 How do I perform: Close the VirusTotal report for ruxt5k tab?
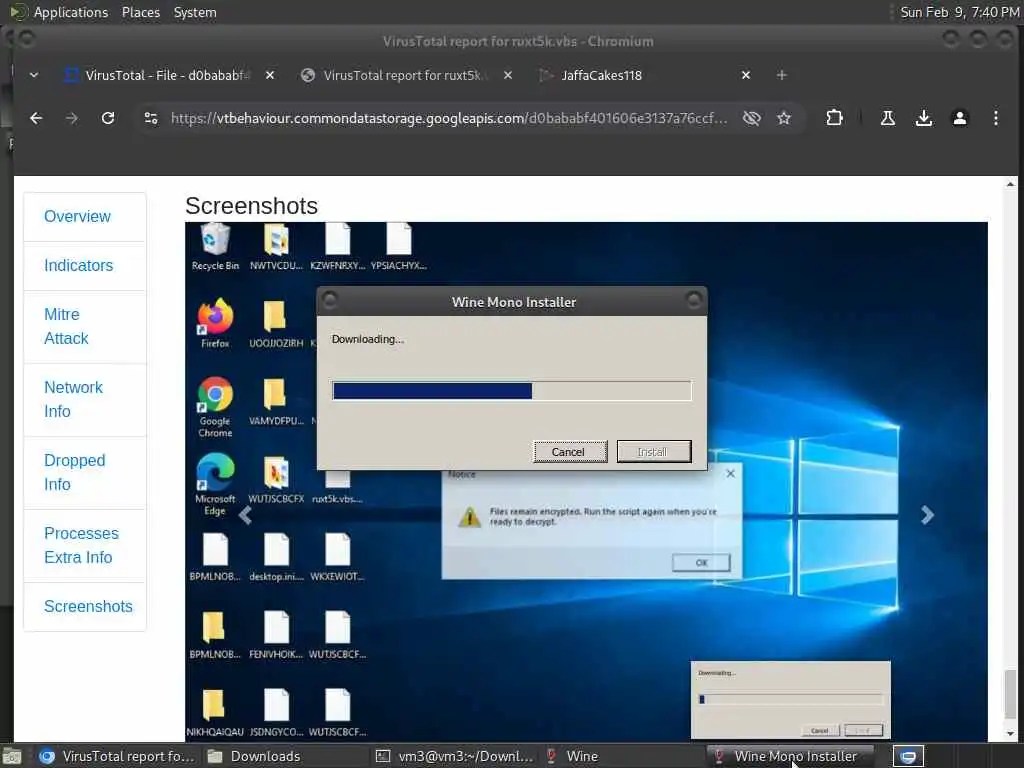click(507, 75)
